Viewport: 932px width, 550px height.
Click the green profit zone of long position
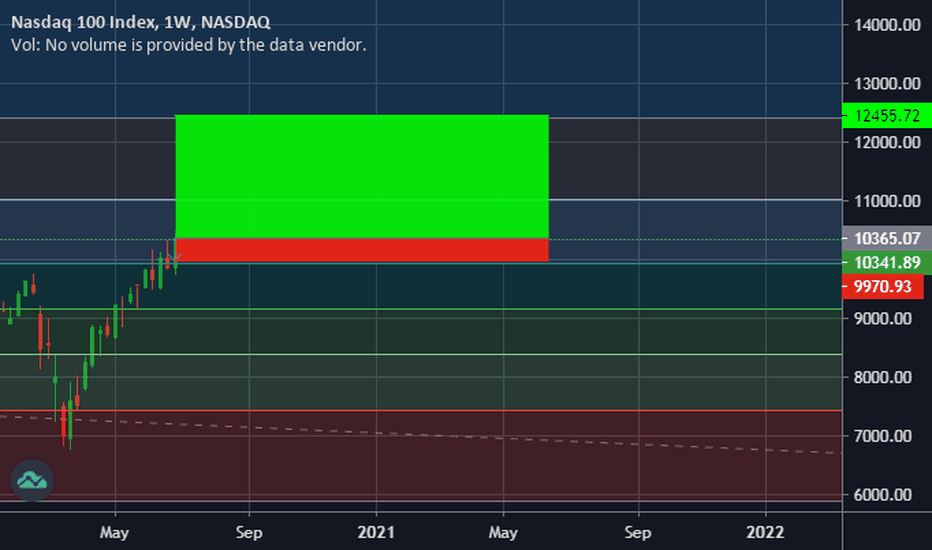362,176
